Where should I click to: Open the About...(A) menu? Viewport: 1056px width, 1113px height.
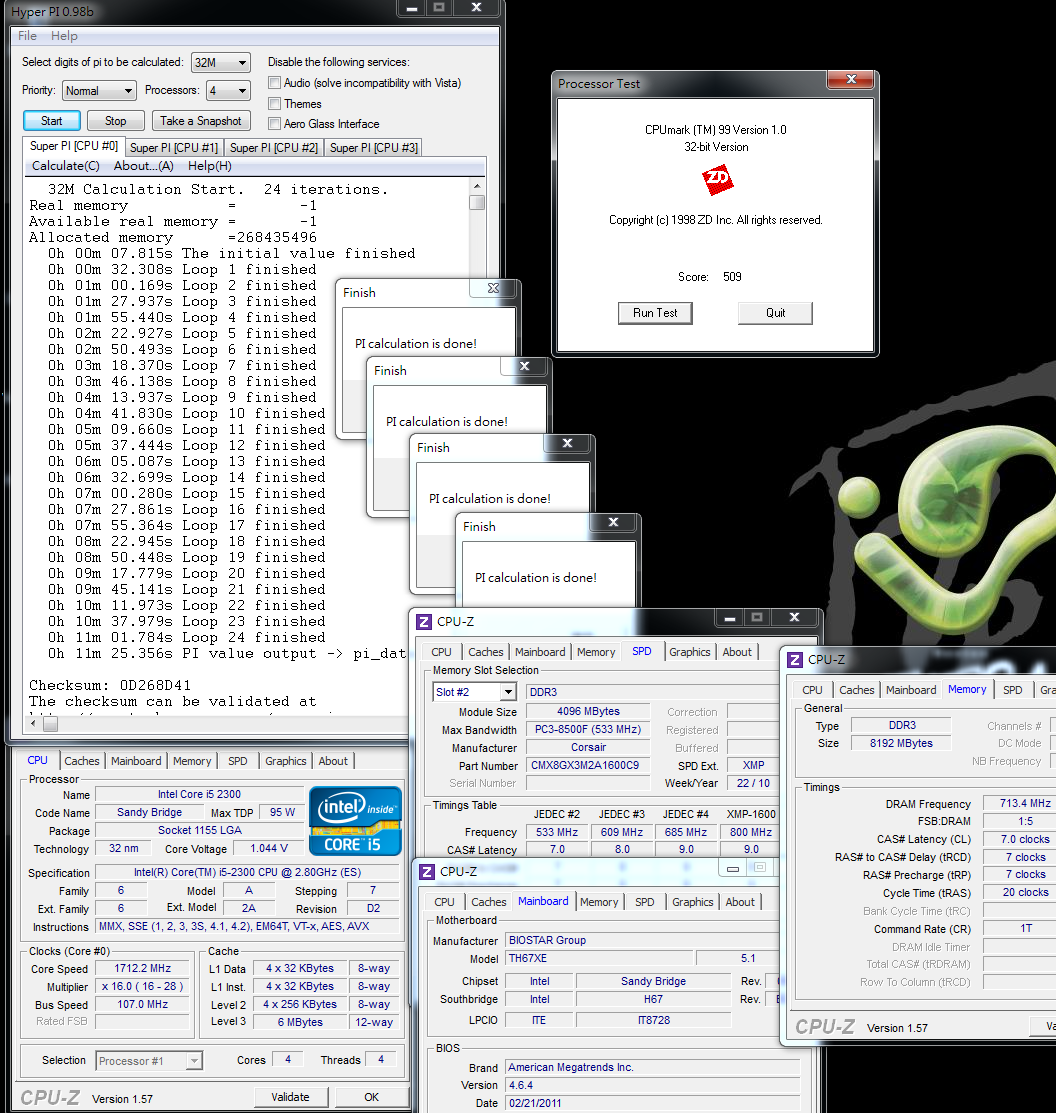(143, 165)
